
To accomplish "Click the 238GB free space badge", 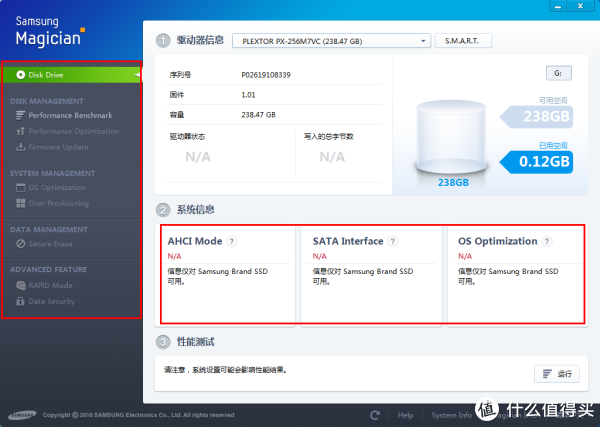I will 536,116.
